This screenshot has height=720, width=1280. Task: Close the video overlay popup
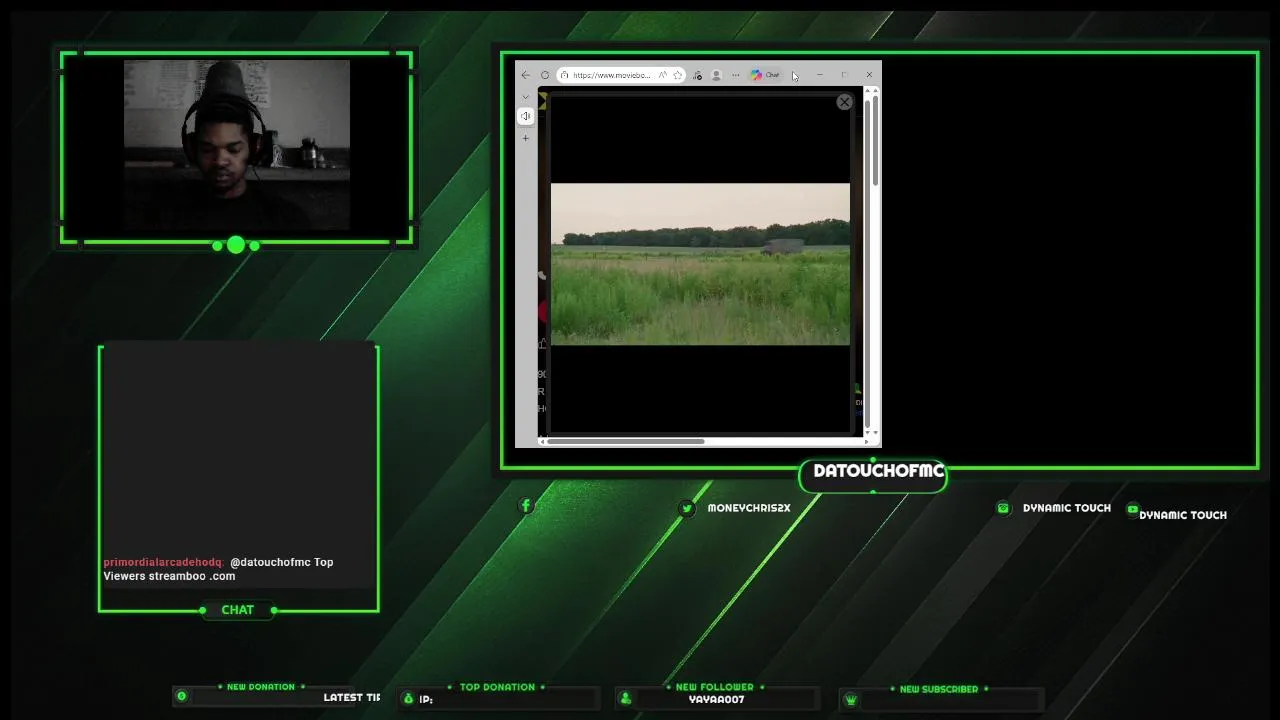[x=844, y=102]
